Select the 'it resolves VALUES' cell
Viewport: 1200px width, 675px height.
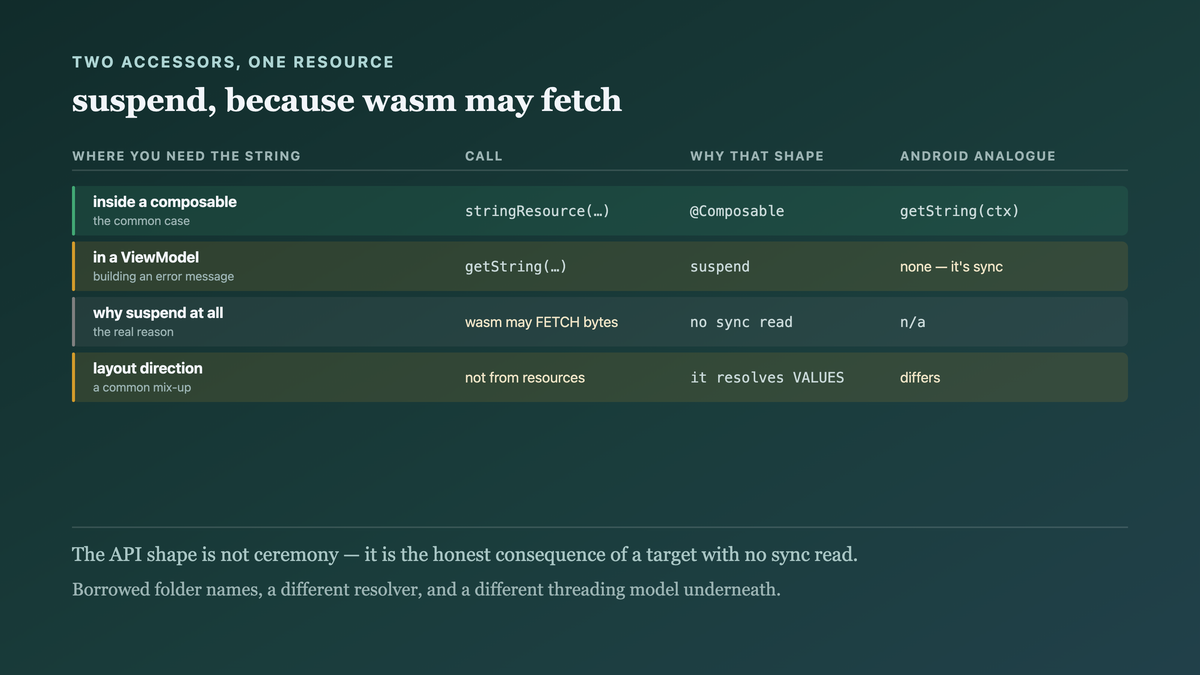tap(767, 378)
